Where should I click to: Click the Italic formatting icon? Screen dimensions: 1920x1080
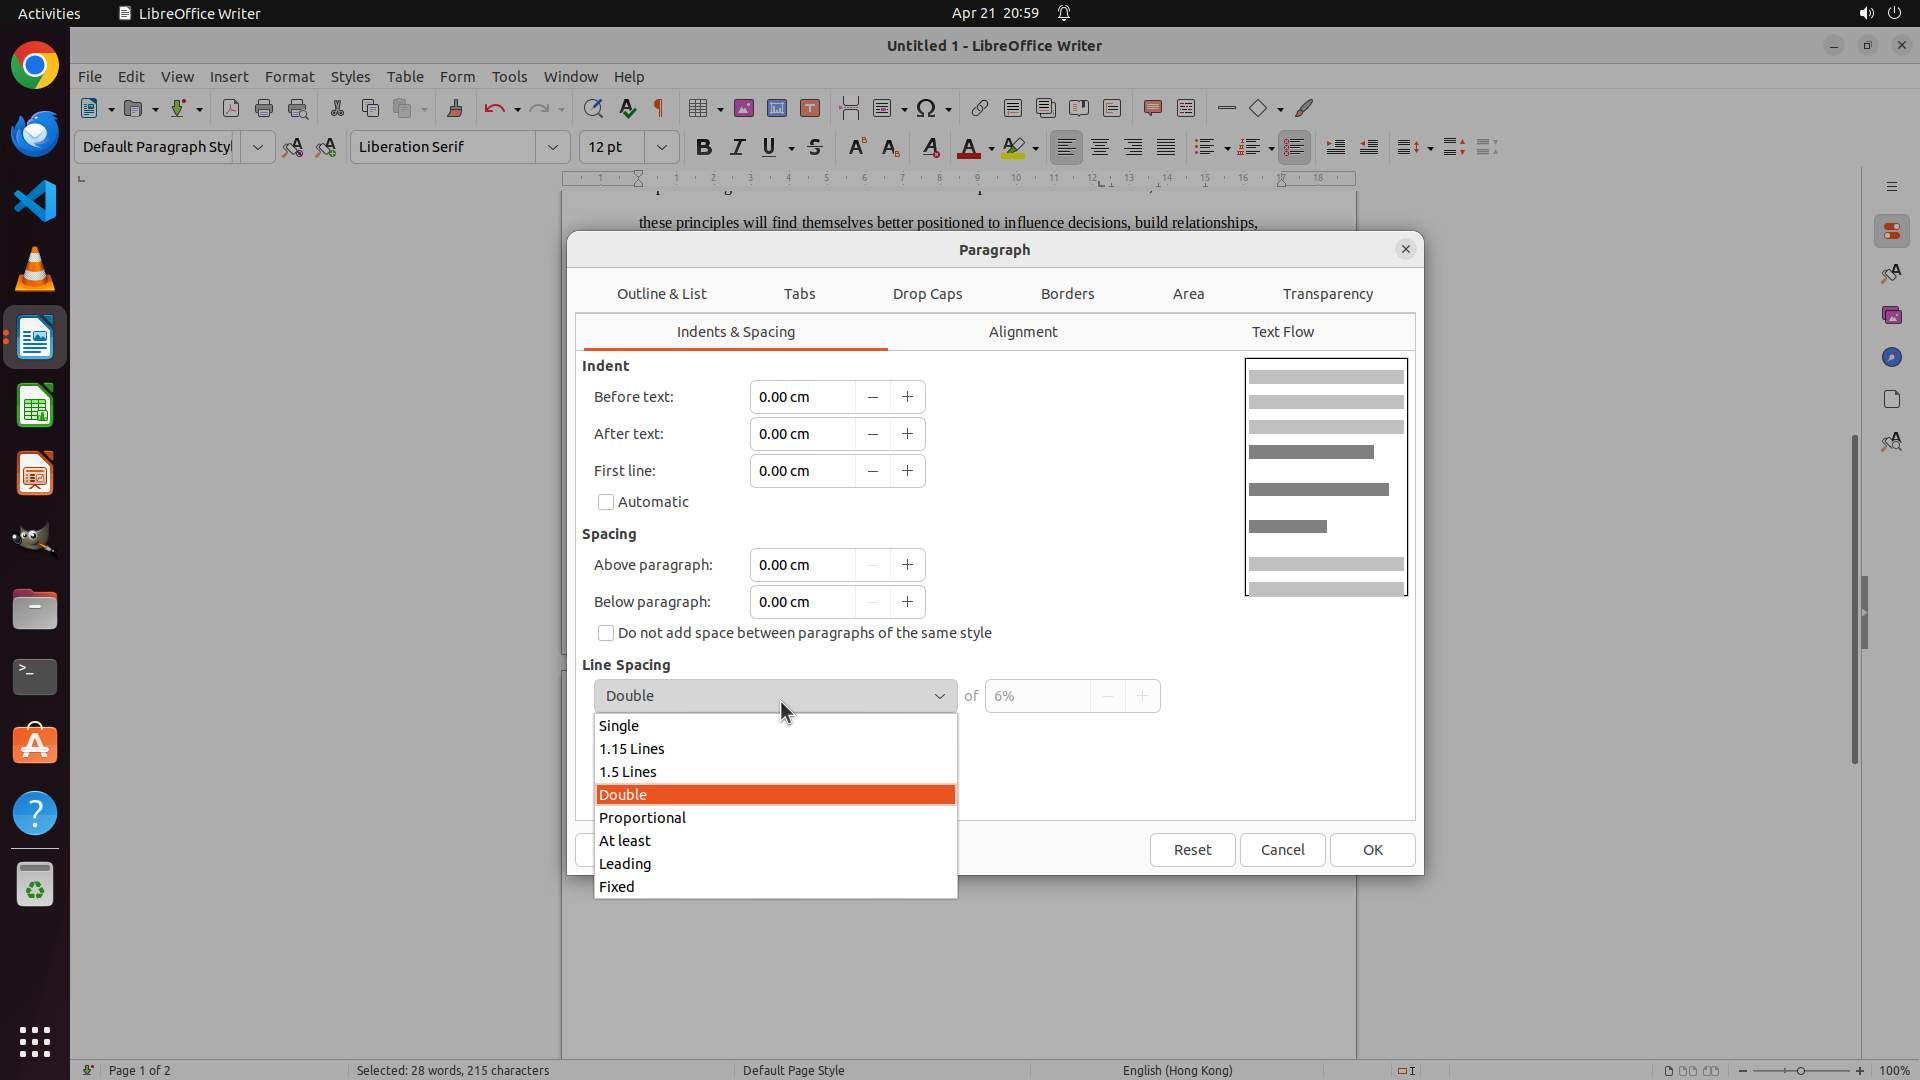point(738,147)
